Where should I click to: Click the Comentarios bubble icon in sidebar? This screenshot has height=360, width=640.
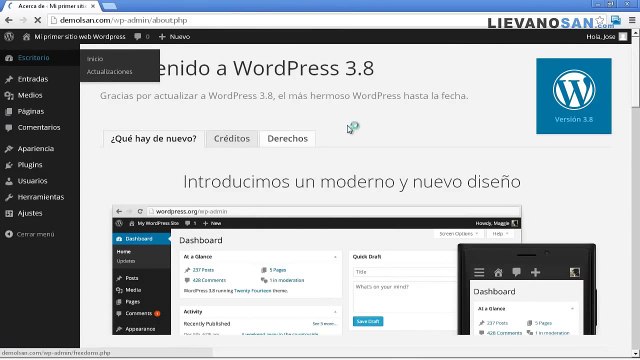click(9, 128)
